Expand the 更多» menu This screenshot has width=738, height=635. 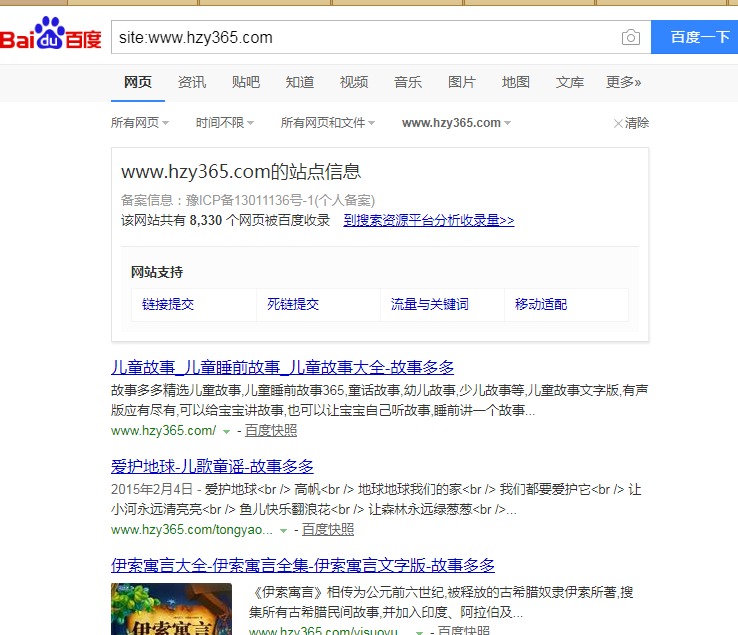(x=624, y=82)
